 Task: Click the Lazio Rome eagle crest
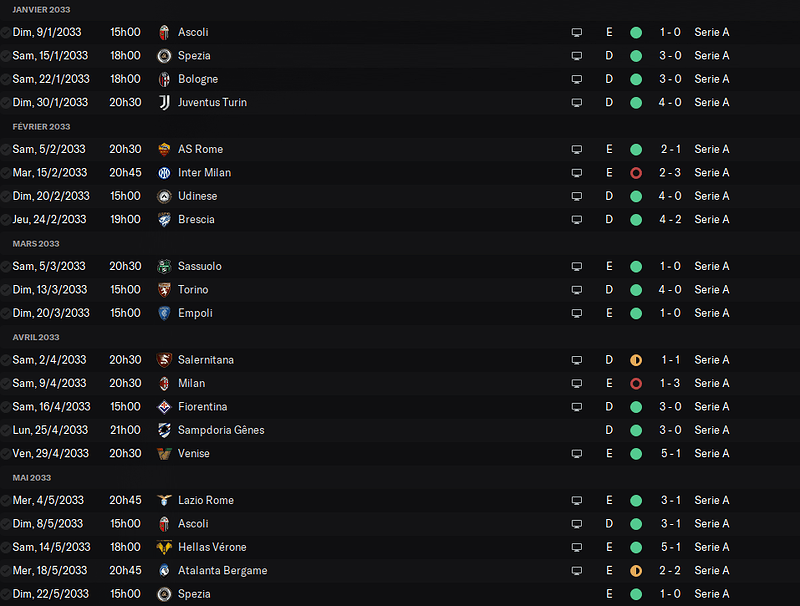pyautogui.click(x=164, y=500)
